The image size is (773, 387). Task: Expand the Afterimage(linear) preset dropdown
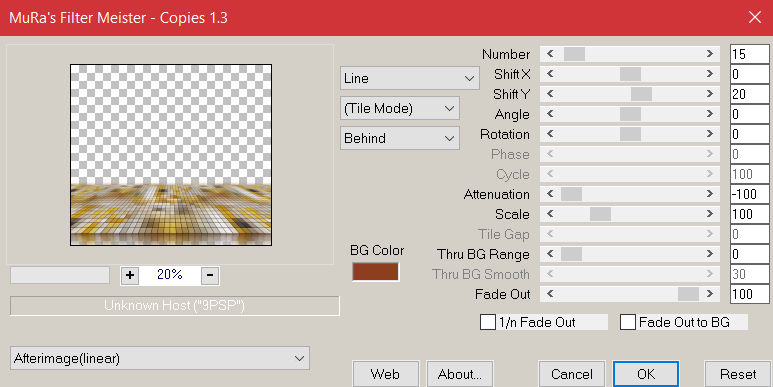[160, 358]
